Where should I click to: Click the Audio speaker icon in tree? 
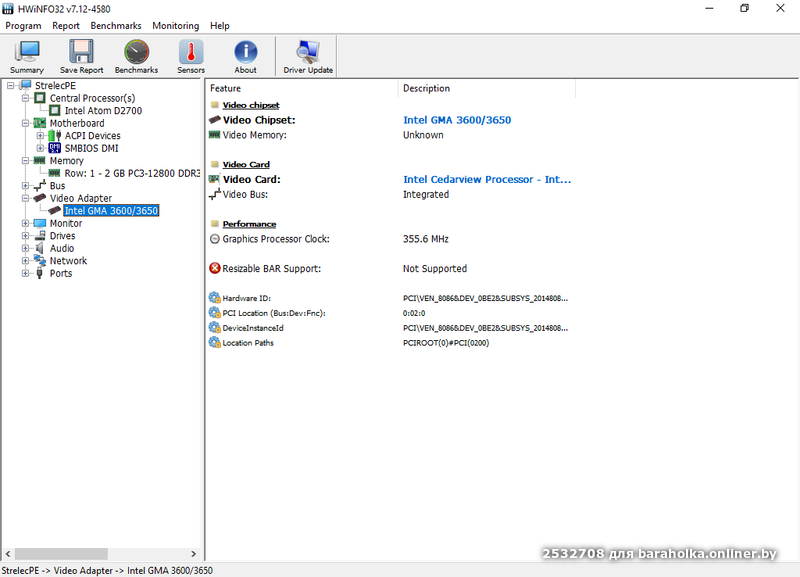tap(40, 248)
